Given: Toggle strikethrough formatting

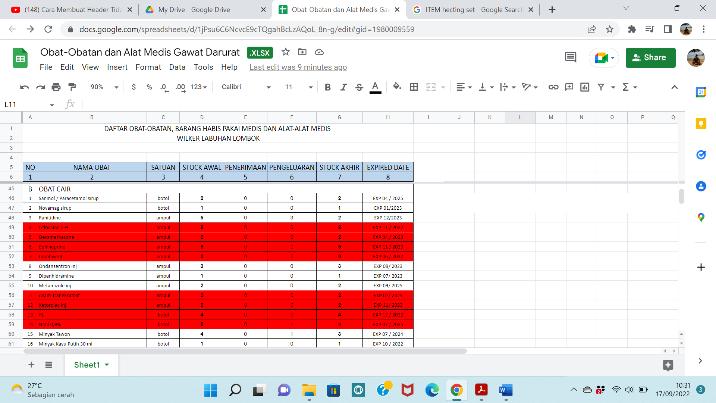Looking at the screenshot, I should [x=359, y=87].
